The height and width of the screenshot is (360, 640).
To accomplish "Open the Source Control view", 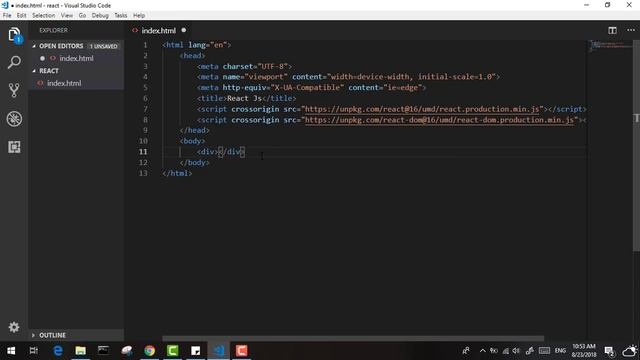I will point(14,90).
